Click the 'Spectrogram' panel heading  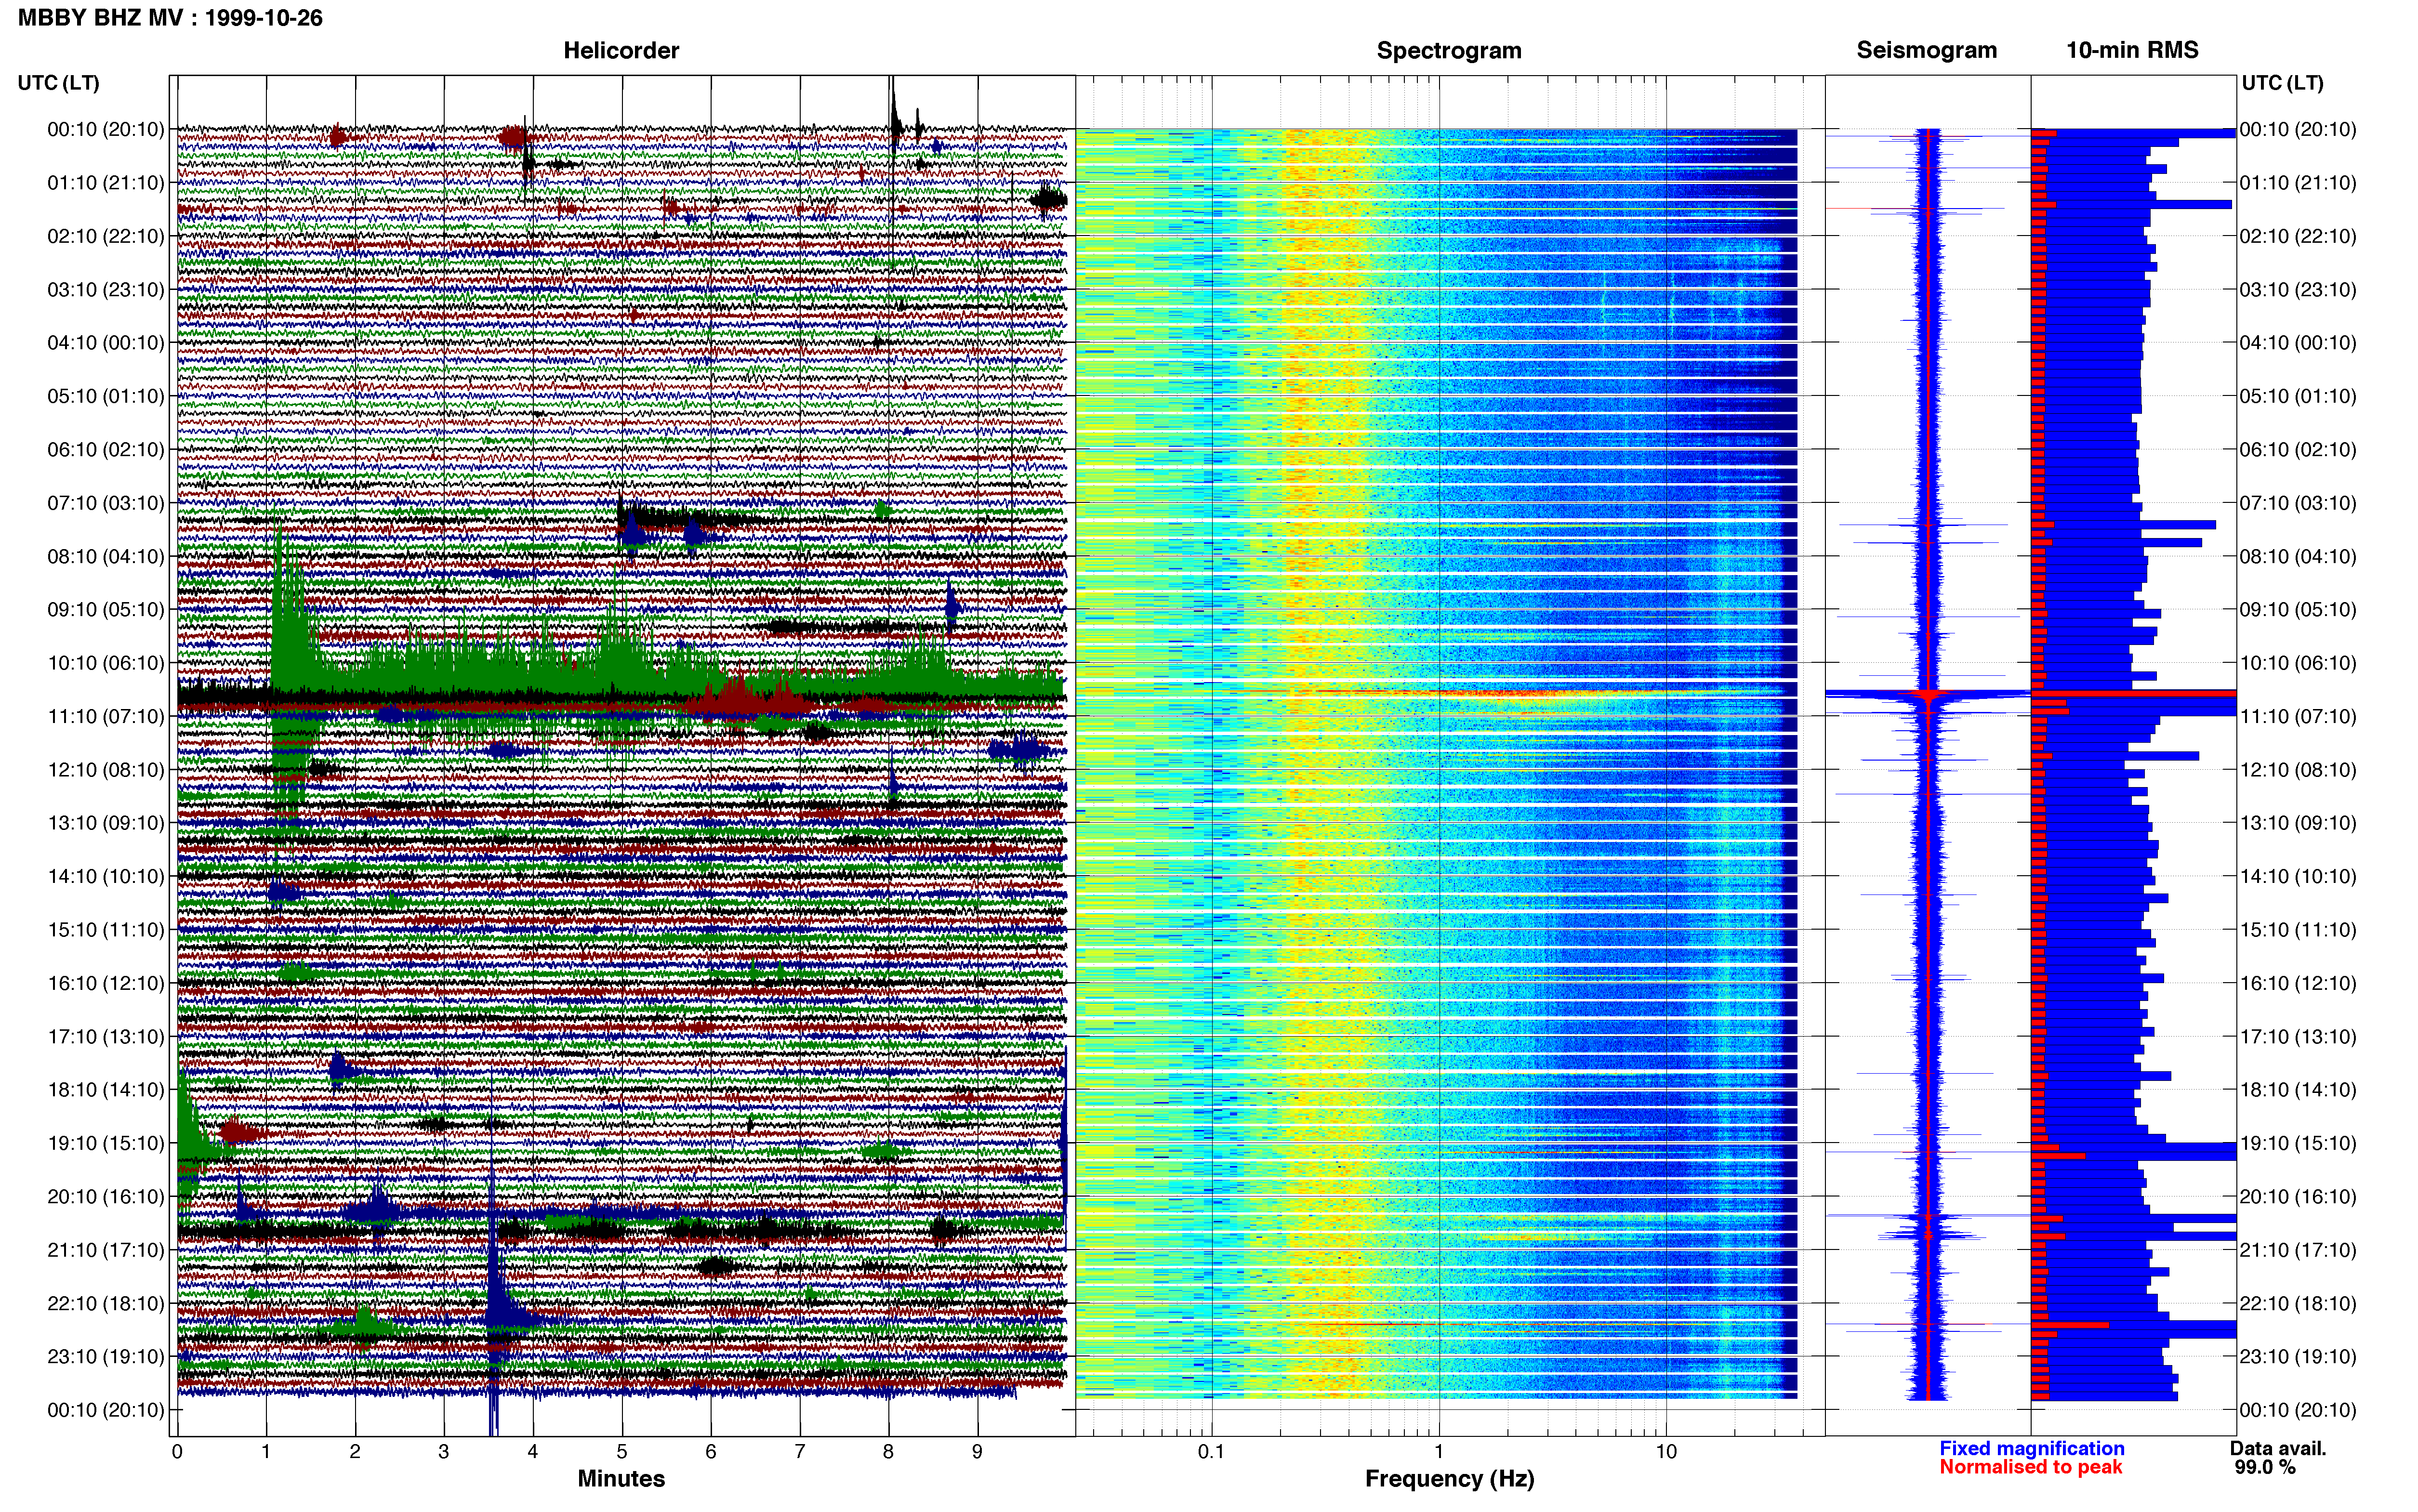click(1449, 50)
